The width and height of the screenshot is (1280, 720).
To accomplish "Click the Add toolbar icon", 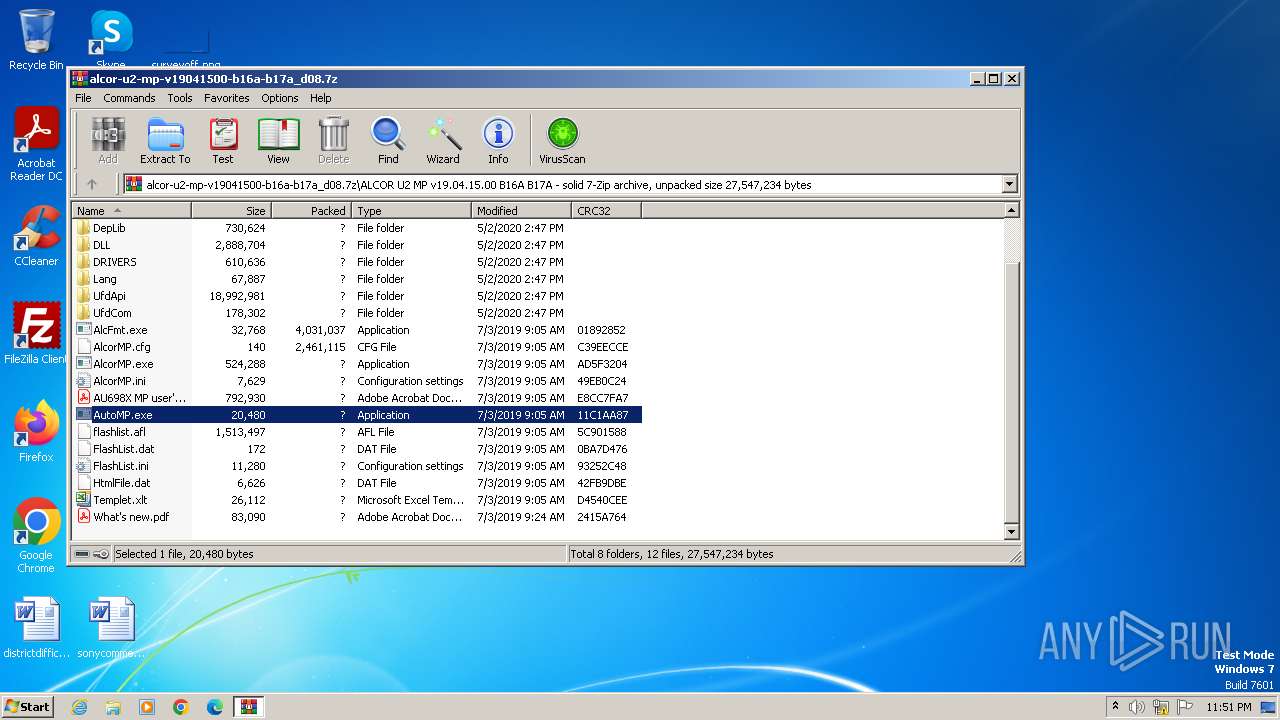I will 108,141.
